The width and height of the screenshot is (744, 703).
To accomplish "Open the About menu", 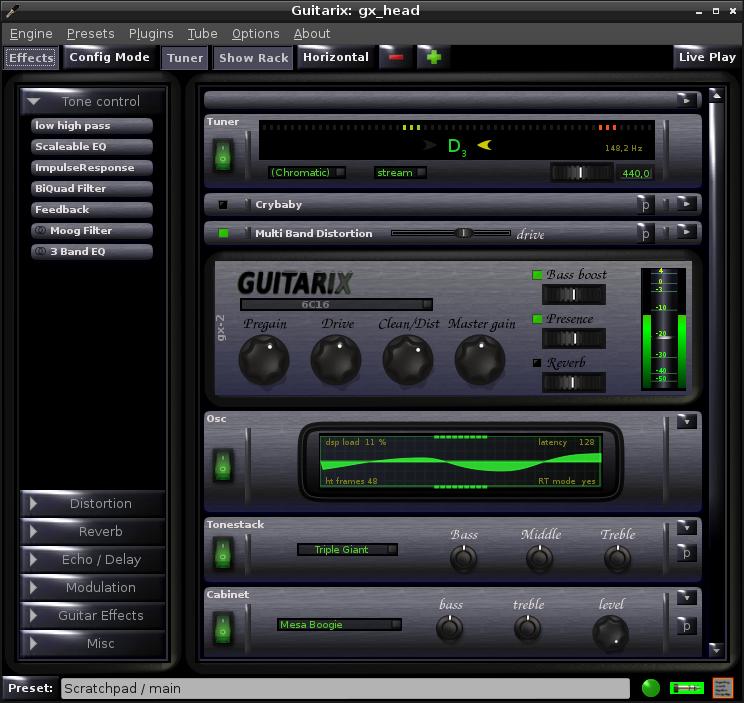I will [312, 34].
